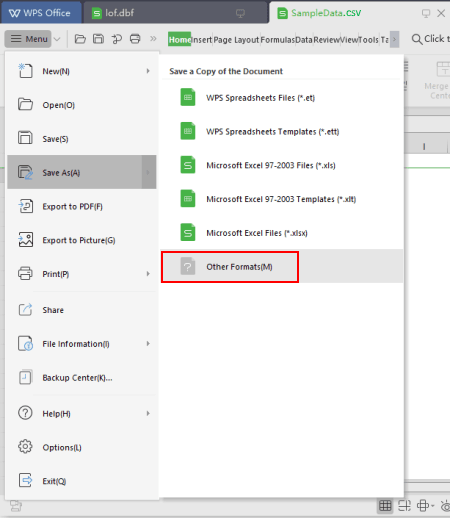
Task: Switch to the SampleData.csv document tab
Action: point(359,13)
